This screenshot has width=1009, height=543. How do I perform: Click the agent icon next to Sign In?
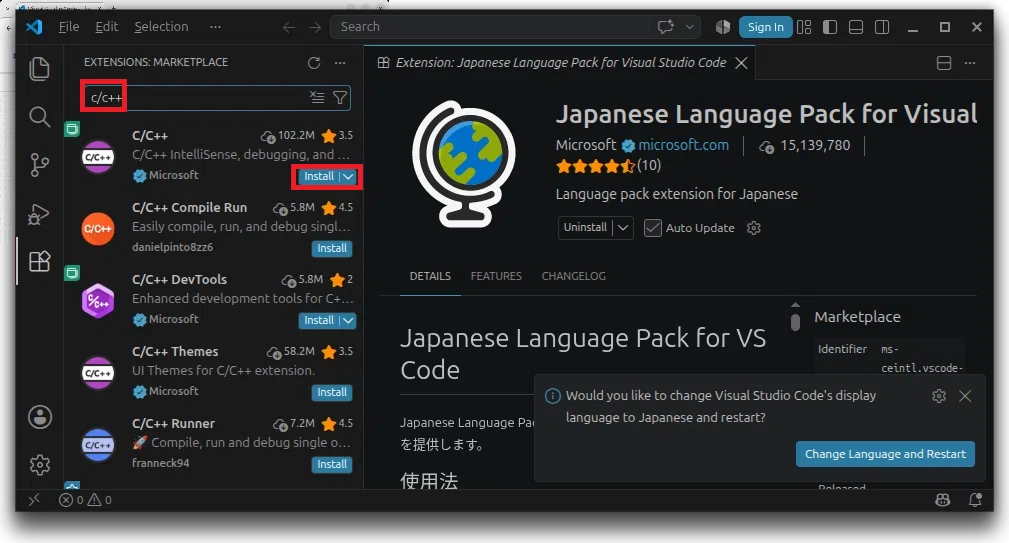click(x=723, y=27)
